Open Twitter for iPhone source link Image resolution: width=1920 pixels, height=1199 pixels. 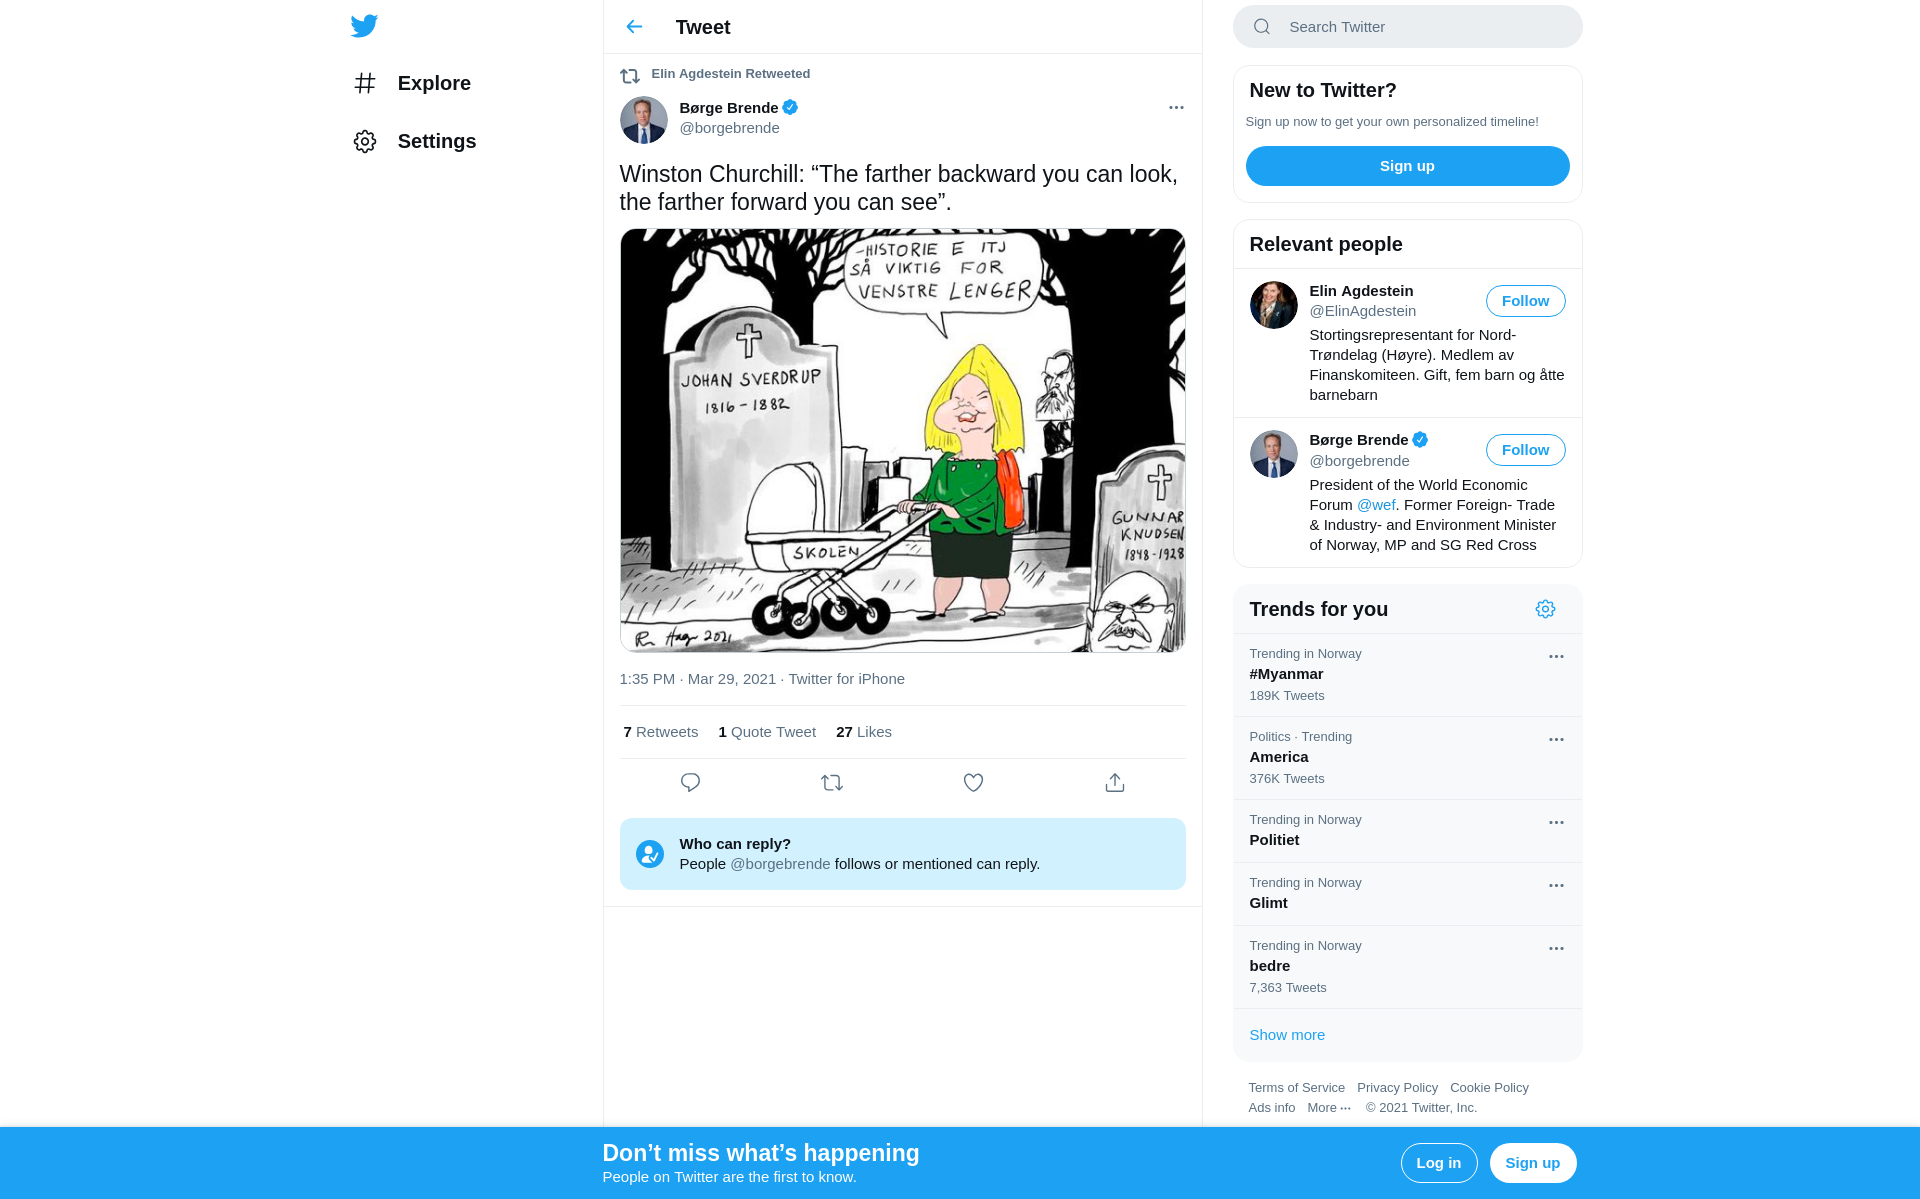click(x=847, y=679)
